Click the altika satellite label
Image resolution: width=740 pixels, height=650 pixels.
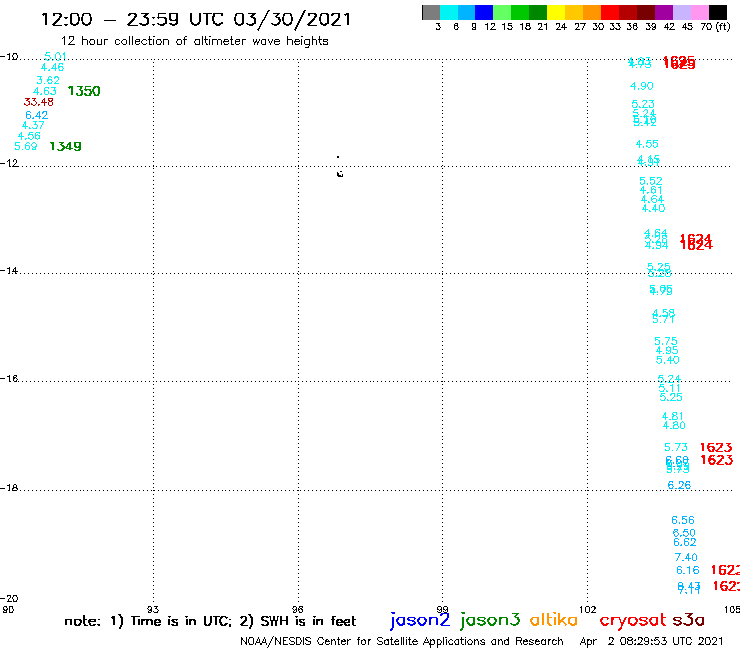point(553,620)
